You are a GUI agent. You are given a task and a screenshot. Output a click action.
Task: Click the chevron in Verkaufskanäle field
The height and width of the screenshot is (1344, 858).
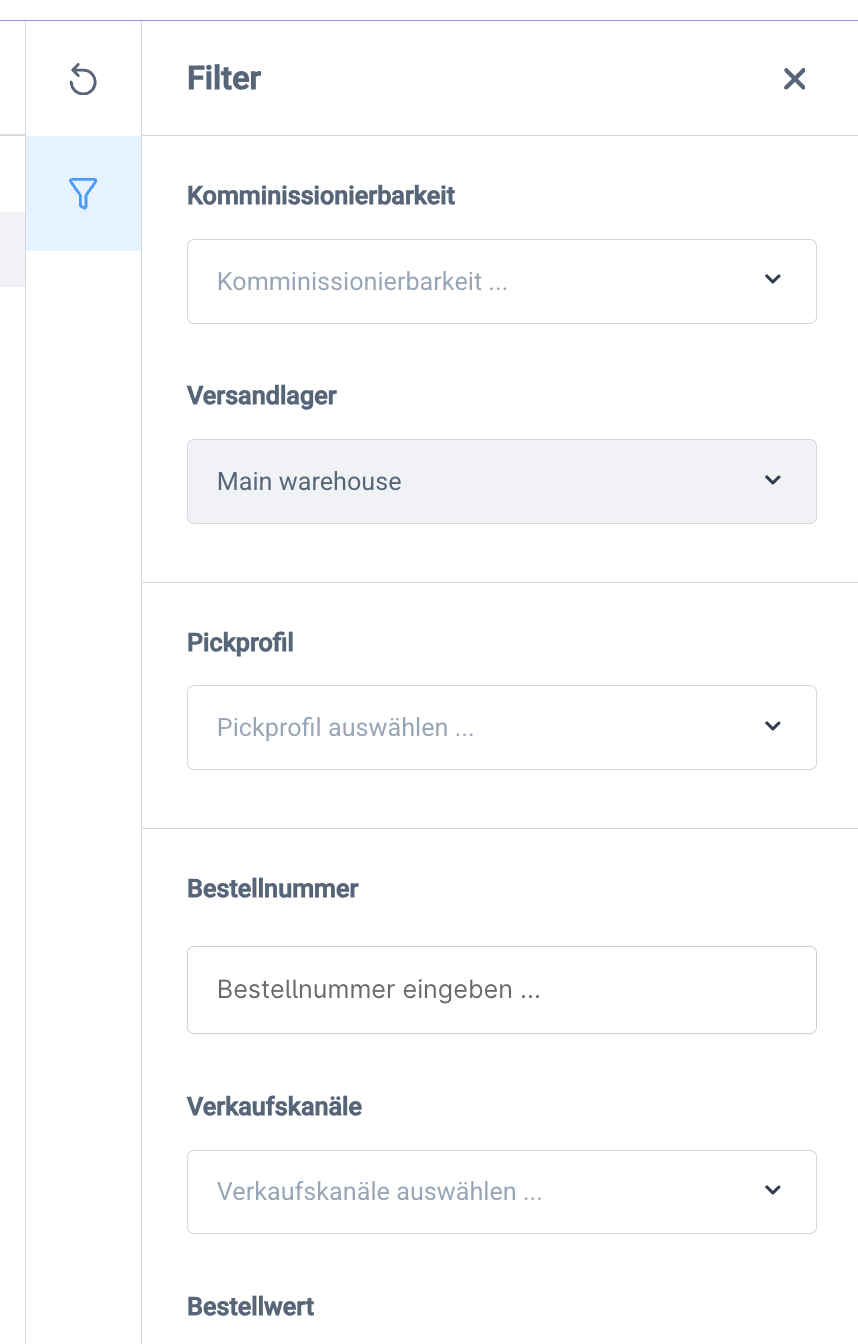coord(772,1191)
